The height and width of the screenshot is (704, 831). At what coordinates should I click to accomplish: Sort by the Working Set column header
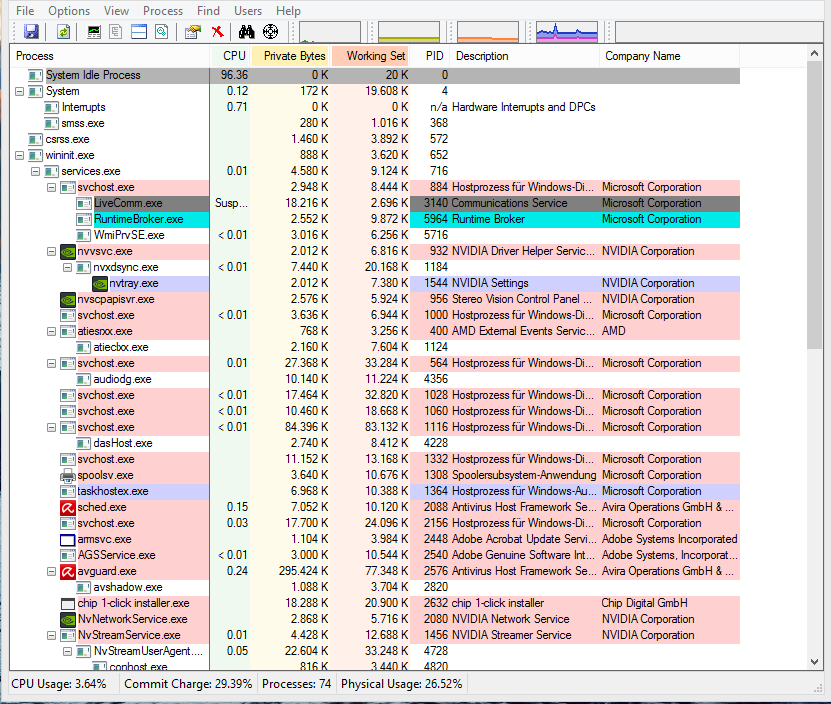[x=370, y=56]
